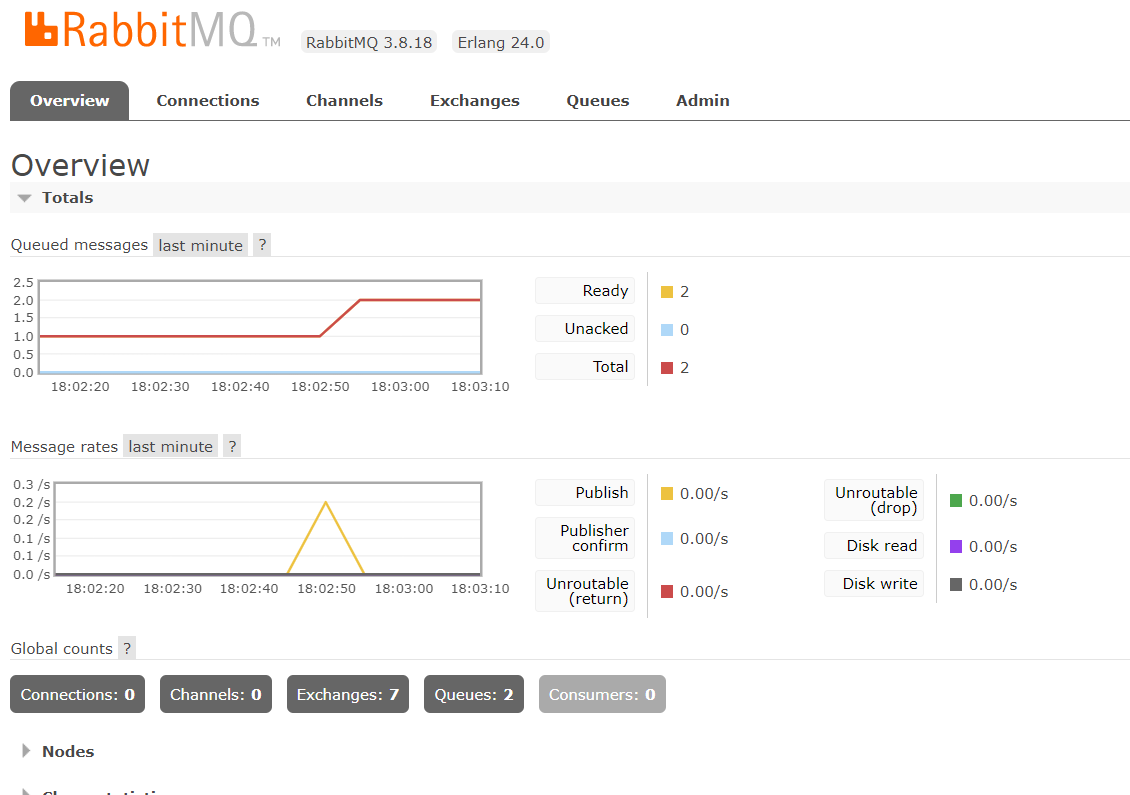Open the Overview tab
This screenshot has width=1130, height=795.
pyautogui.click(x=69, y=101)
